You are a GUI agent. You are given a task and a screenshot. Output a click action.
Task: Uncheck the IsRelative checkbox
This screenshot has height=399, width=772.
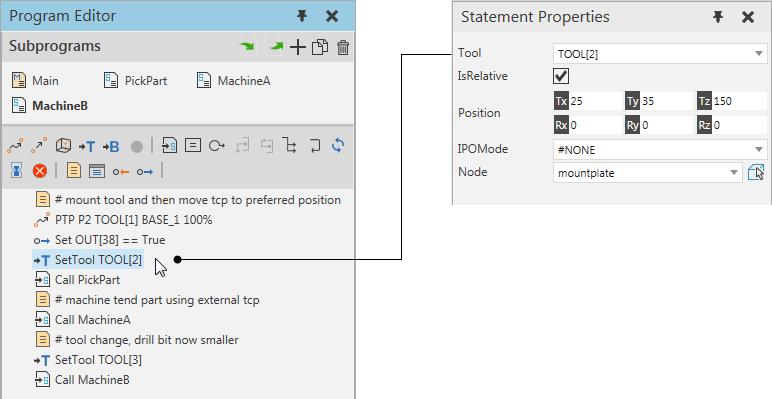561,76
